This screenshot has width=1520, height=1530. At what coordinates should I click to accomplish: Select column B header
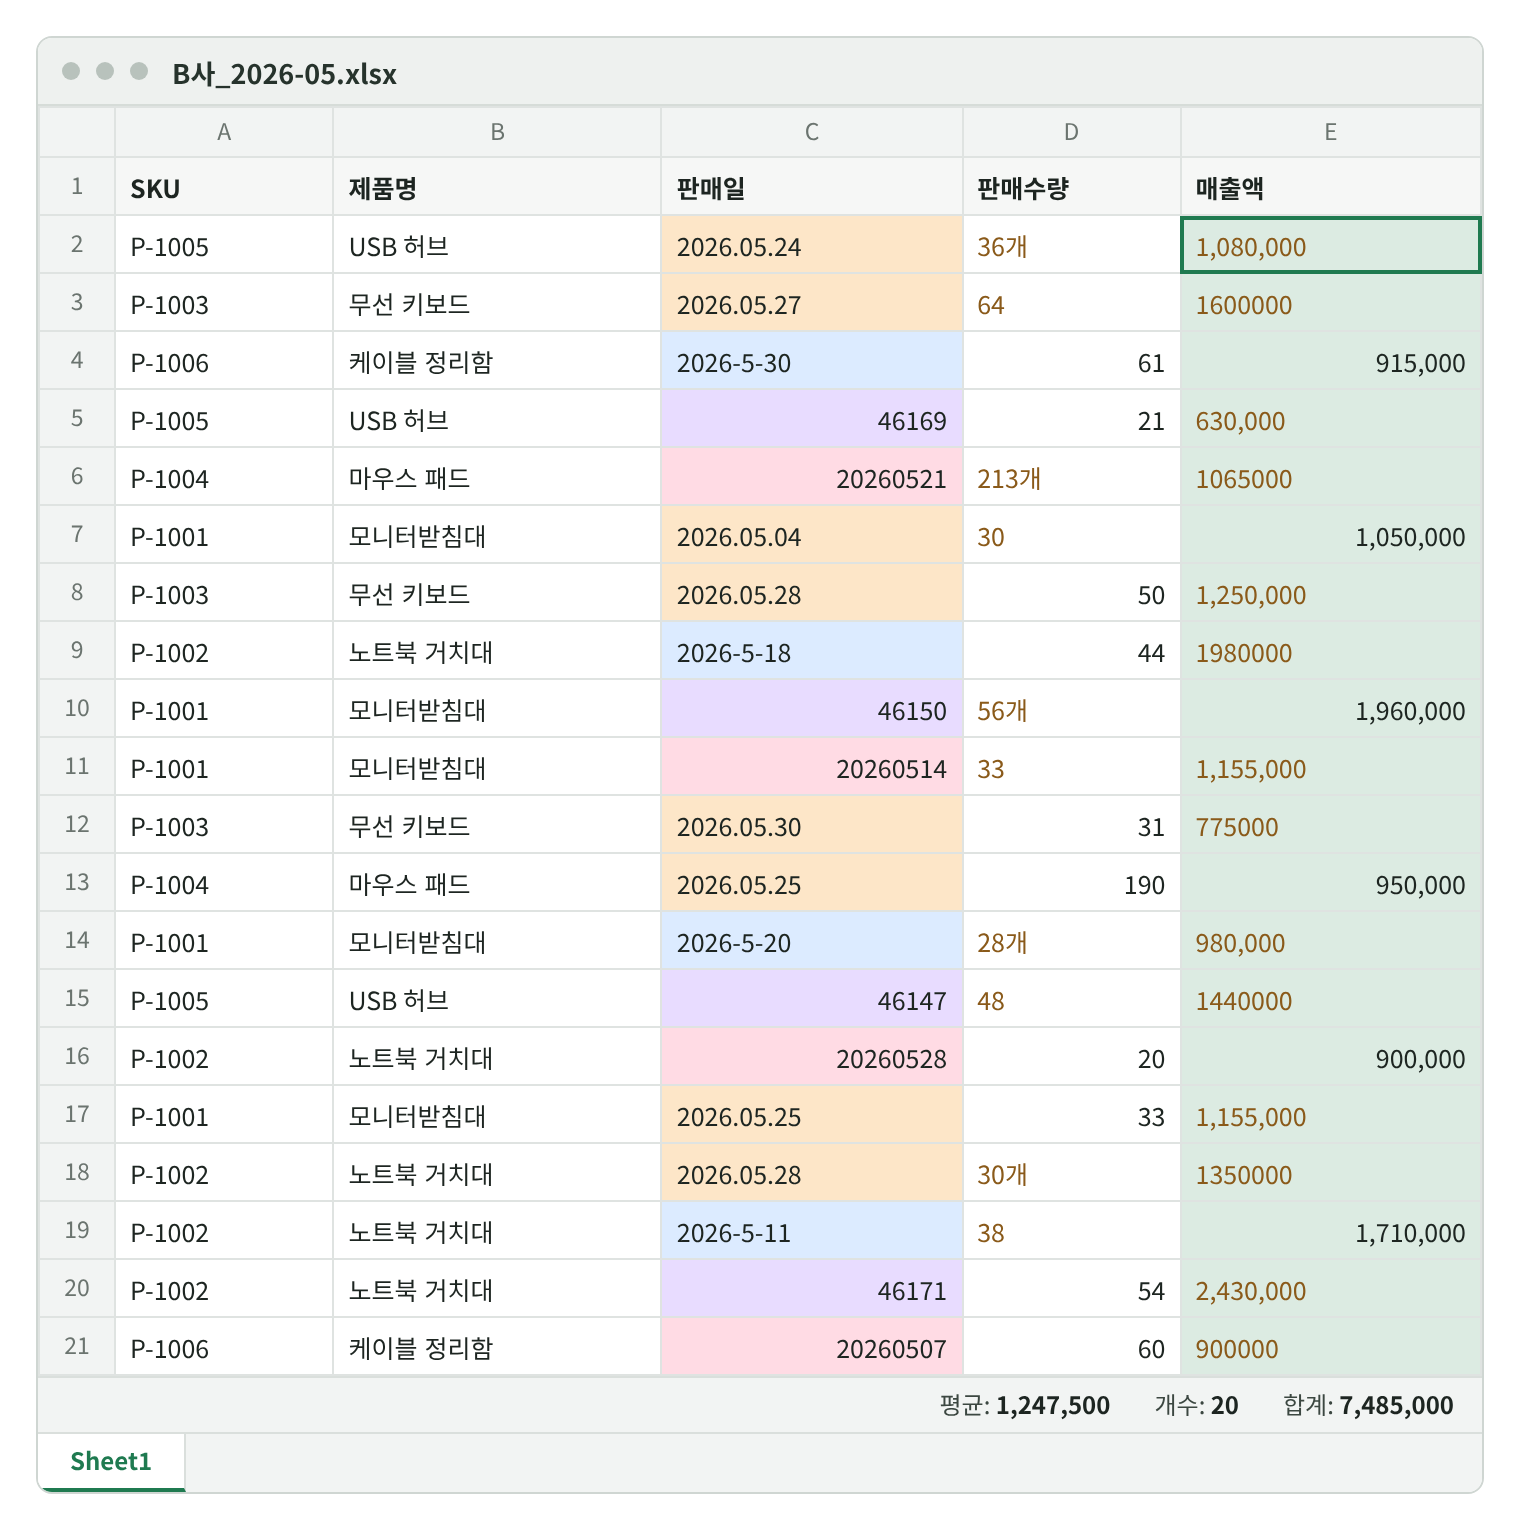497,132
